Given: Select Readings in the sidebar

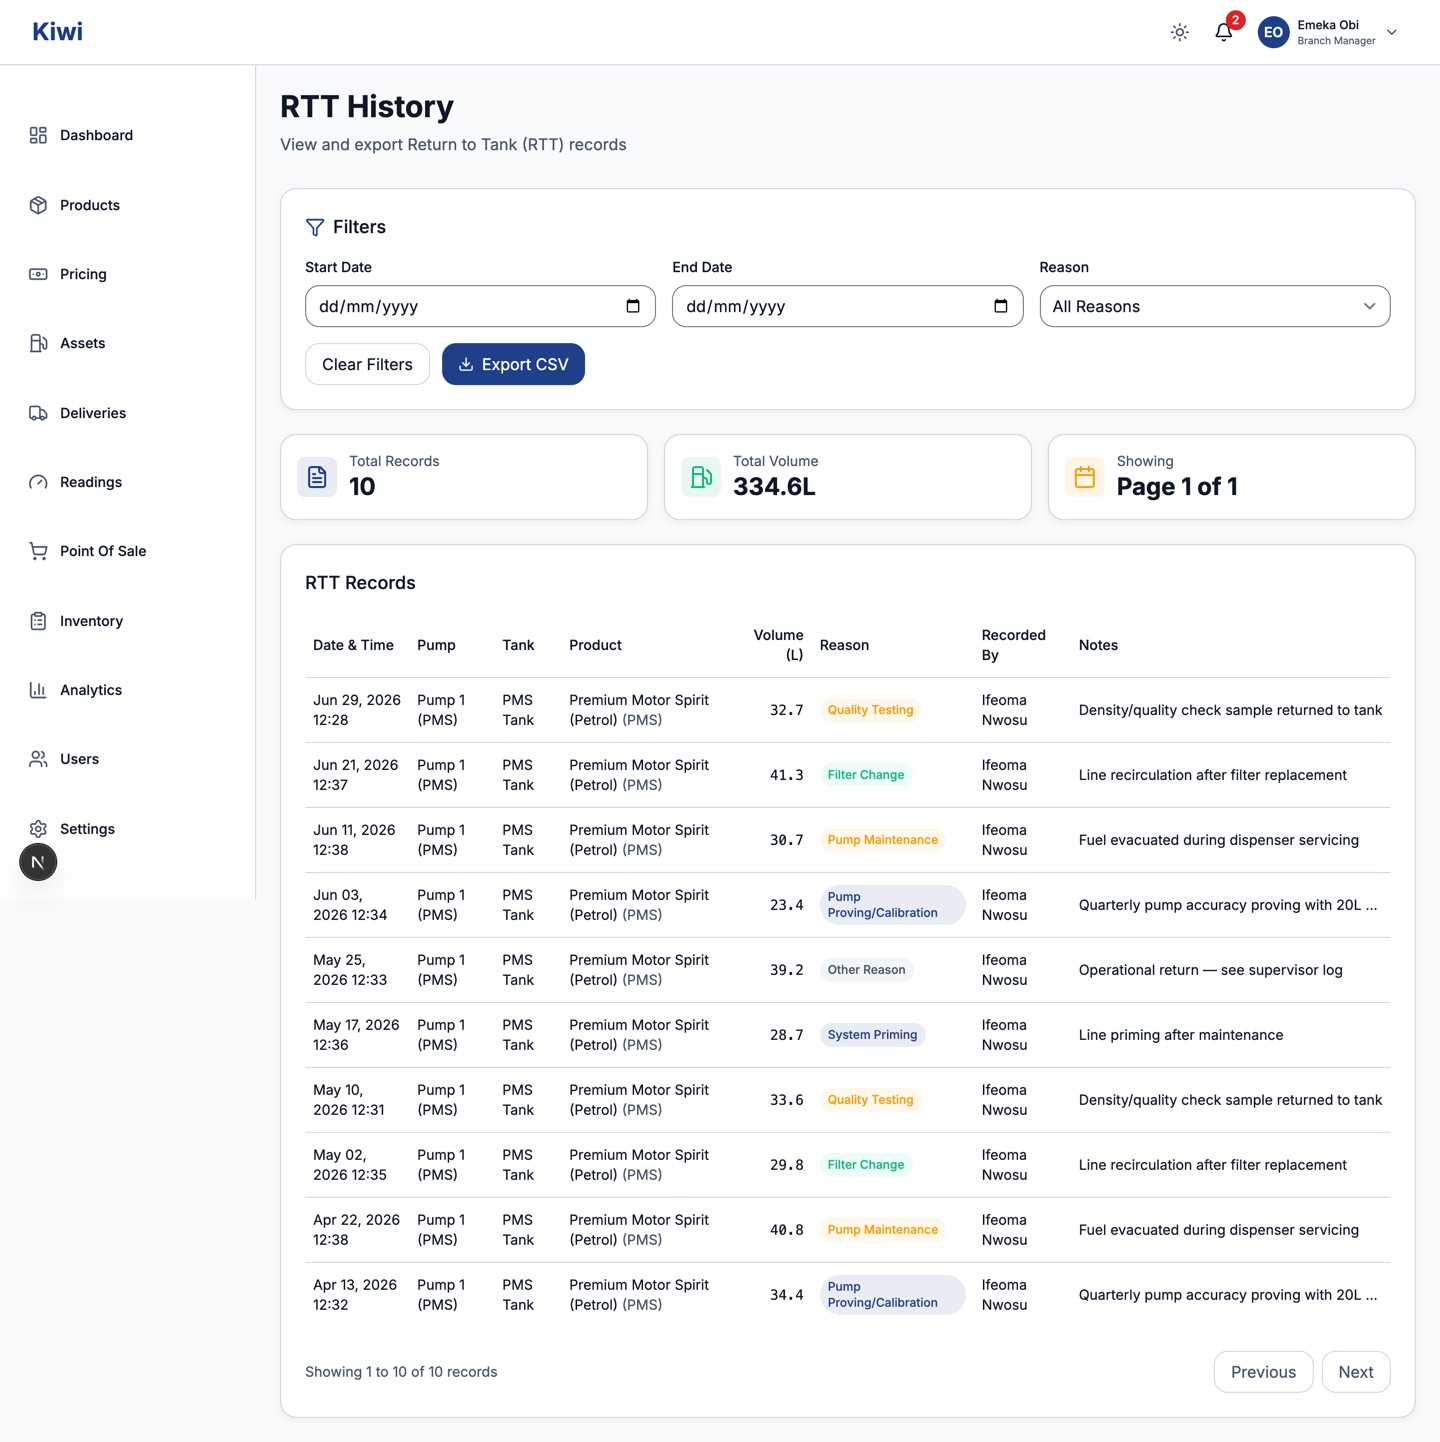Looking at the screenshot, I should pos(91,482).
